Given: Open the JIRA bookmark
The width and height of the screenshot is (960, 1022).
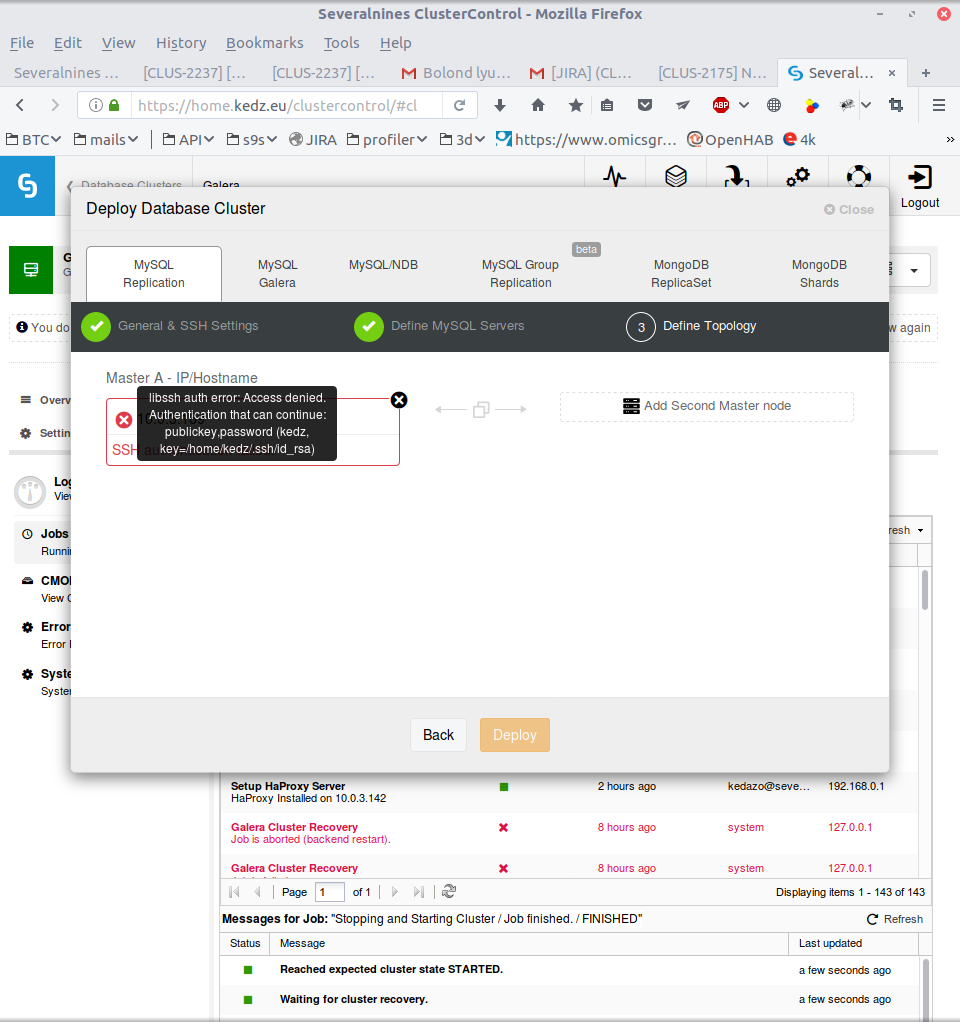Looking at the screenshot, I should point(313,139).
